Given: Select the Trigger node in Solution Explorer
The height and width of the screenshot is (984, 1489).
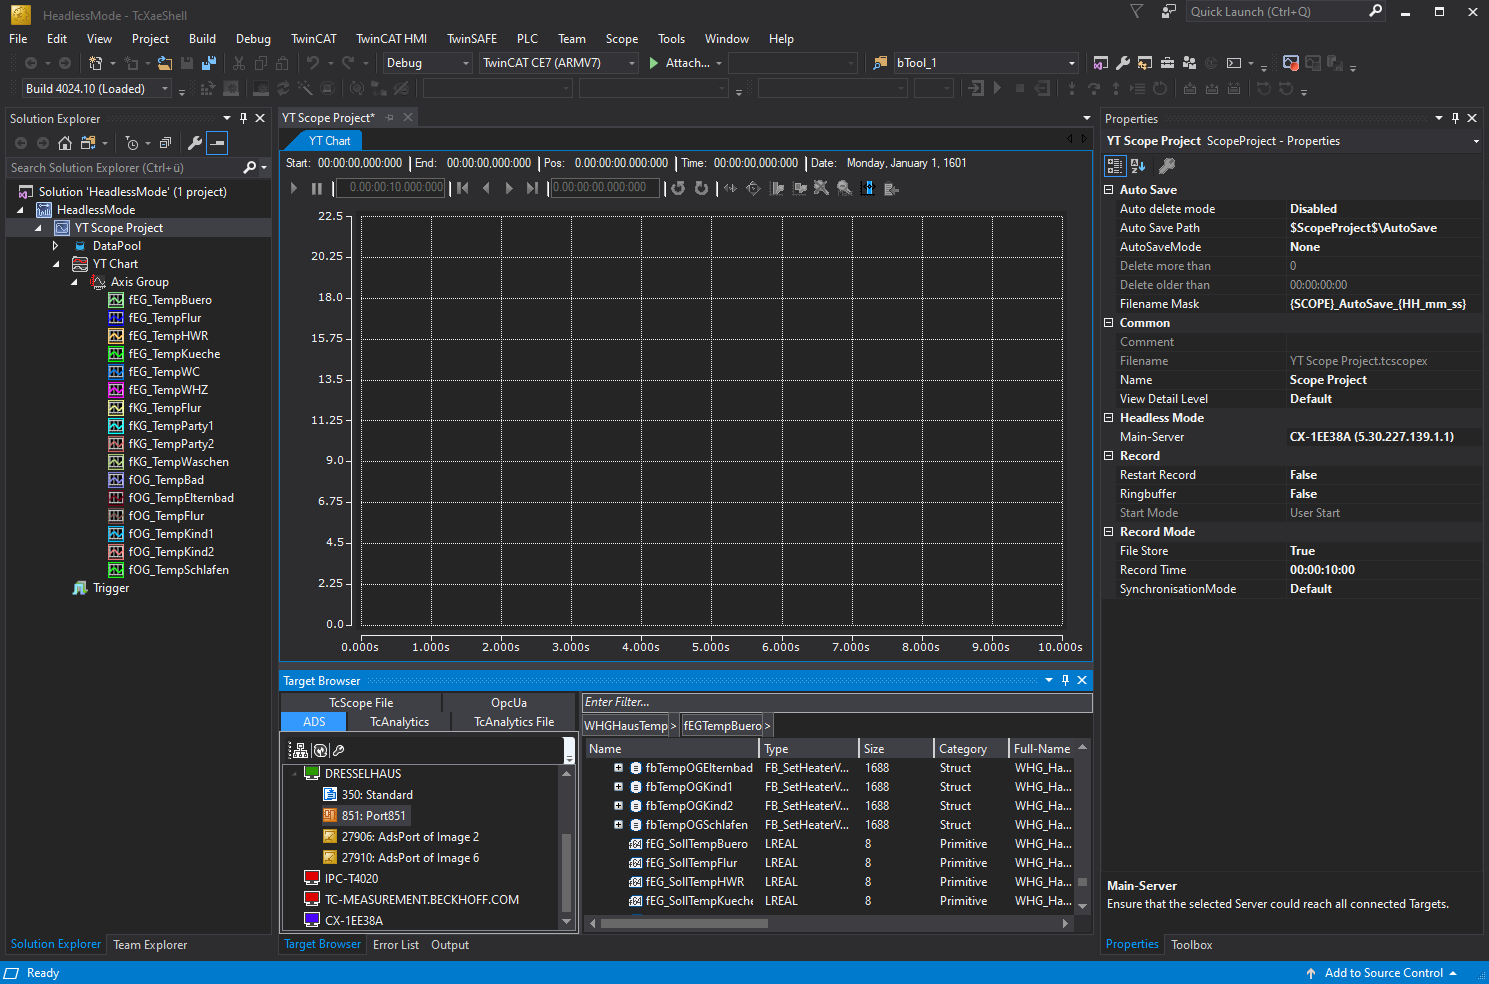Looking at the screenshot, I should click(x=111, y=588).
